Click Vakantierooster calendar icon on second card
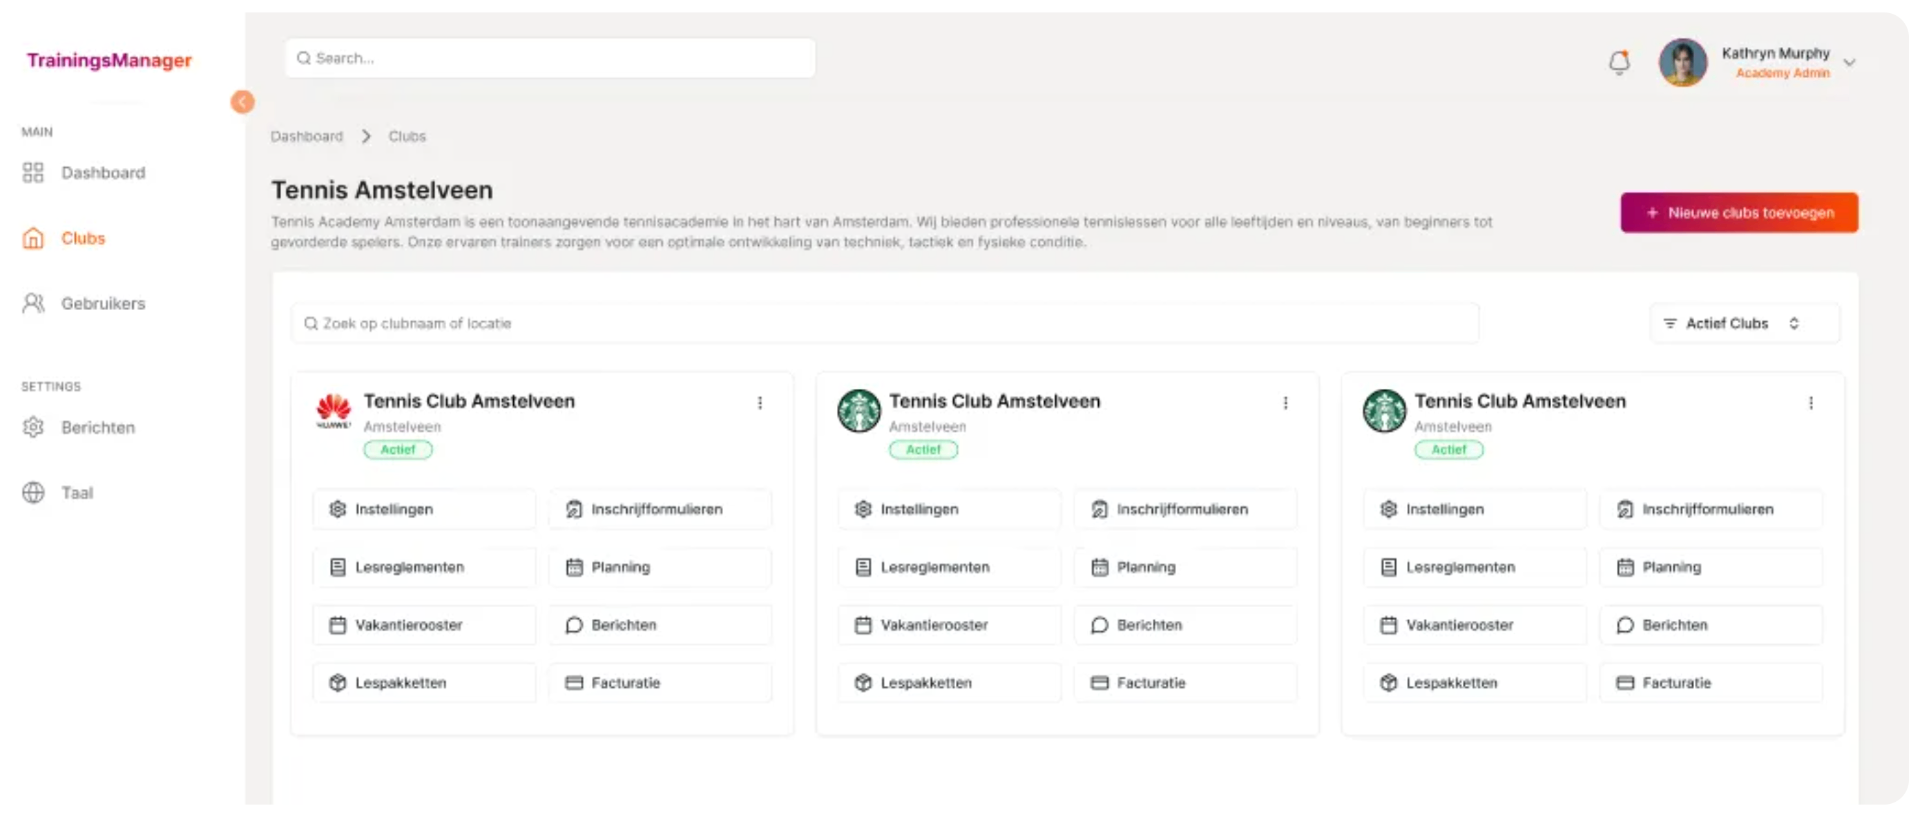The width and height of the screenshot is (1920, 826). [x=863, y=625]
